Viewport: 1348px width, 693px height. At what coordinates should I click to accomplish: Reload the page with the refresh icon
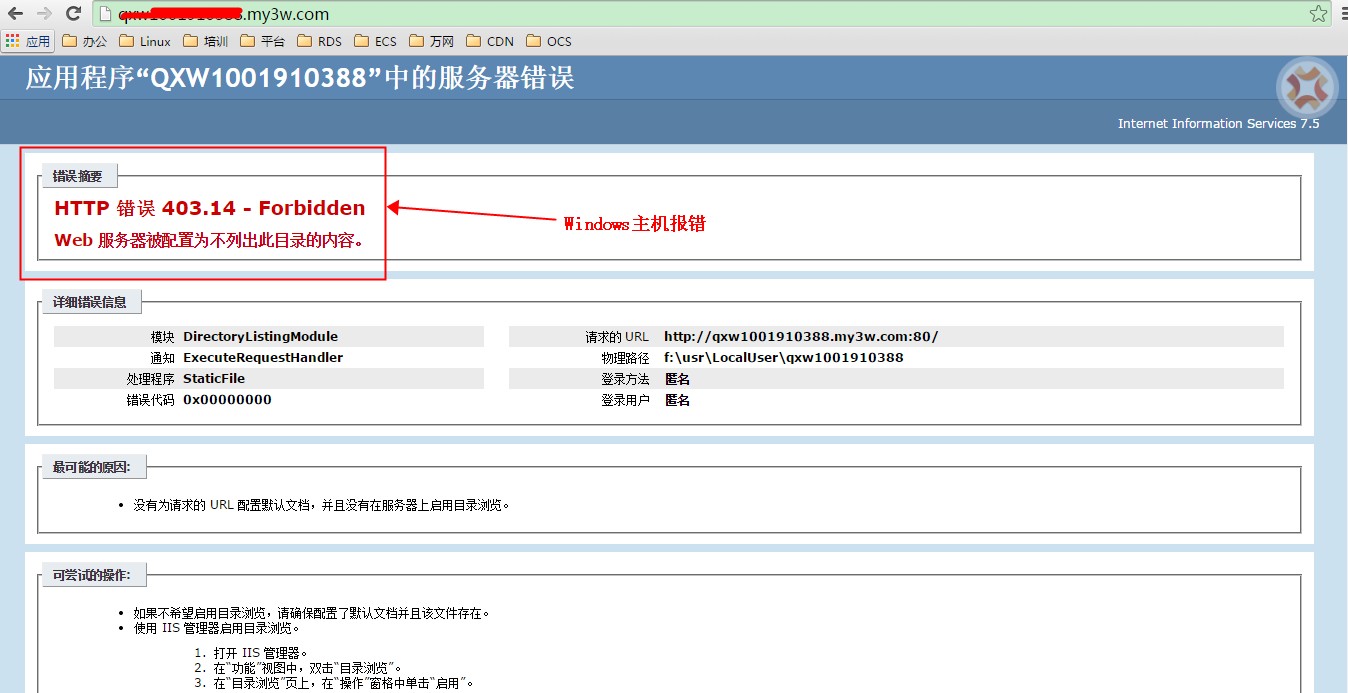pos(73,14)
